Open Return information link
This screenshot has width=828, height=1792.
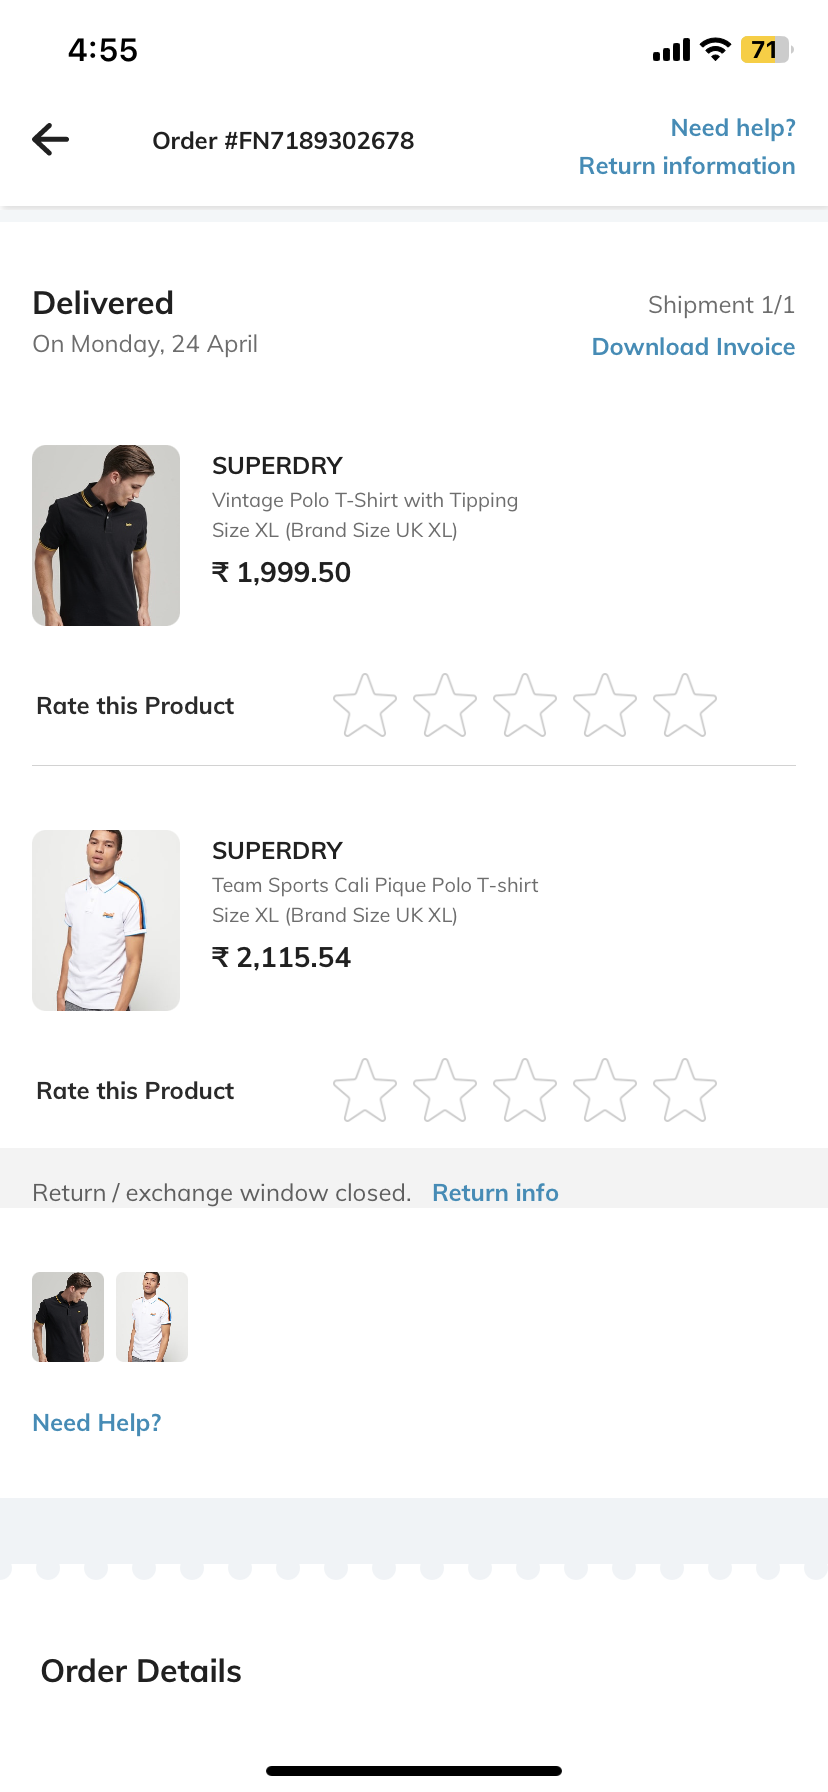coord(687,166)
